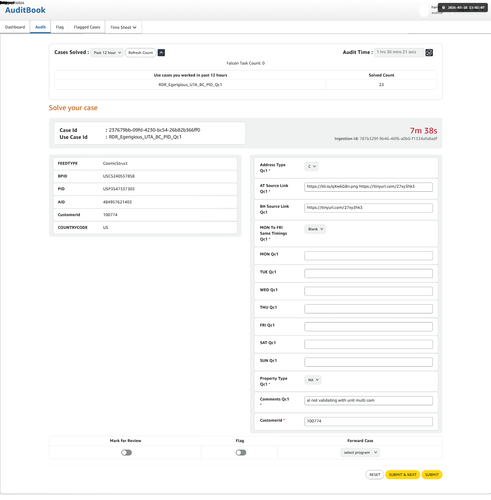This screenshot has height=500, width=491.
Task: Click the TUE Qc1 input field
Action: tap(368, 273)
